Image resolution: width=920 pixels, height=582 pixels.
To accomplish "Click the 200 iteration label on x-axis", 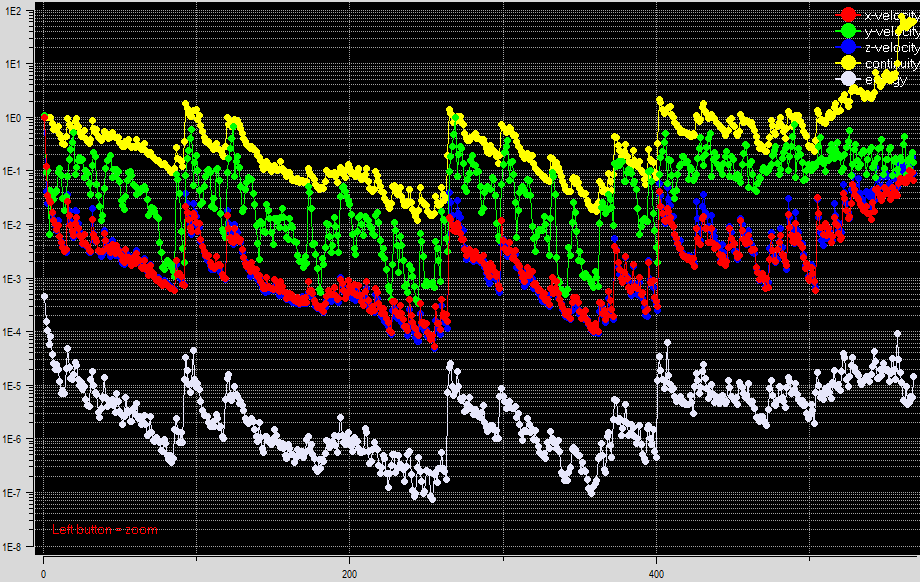I will coord(349,575).
